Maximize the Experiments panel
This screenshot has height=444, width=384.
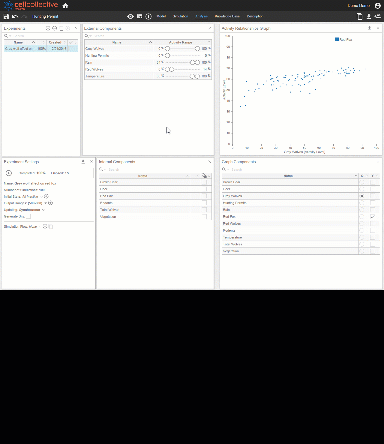tap(76, 28)
